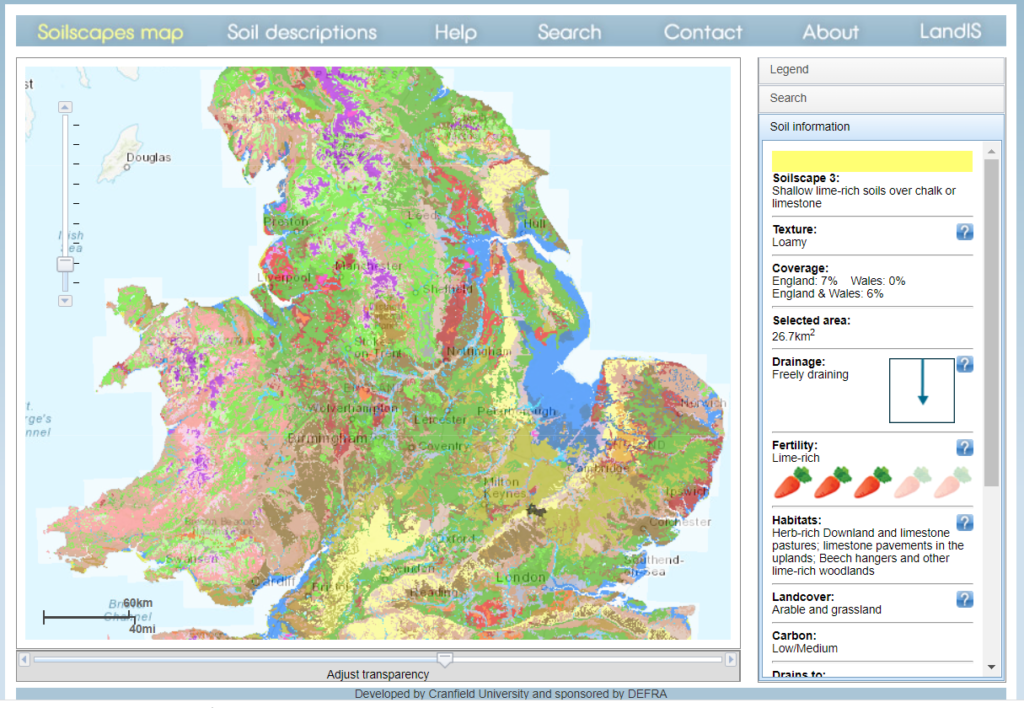This screenshot has height=708, width=1024.
Task: Click the Nottingham label on the map
Action: point(479,351)
